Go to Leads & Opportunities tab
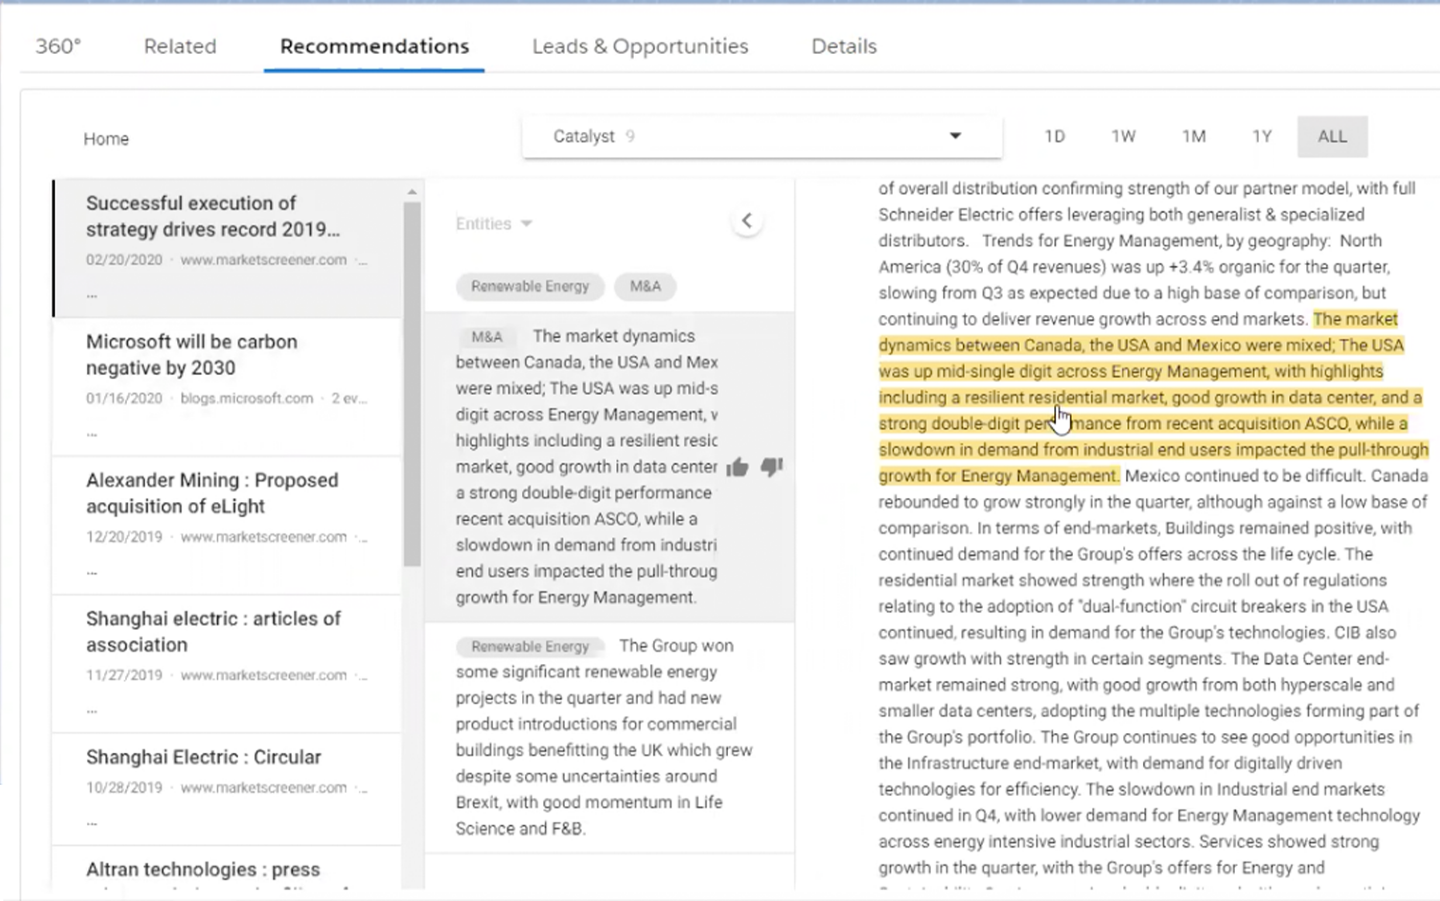 640,46
